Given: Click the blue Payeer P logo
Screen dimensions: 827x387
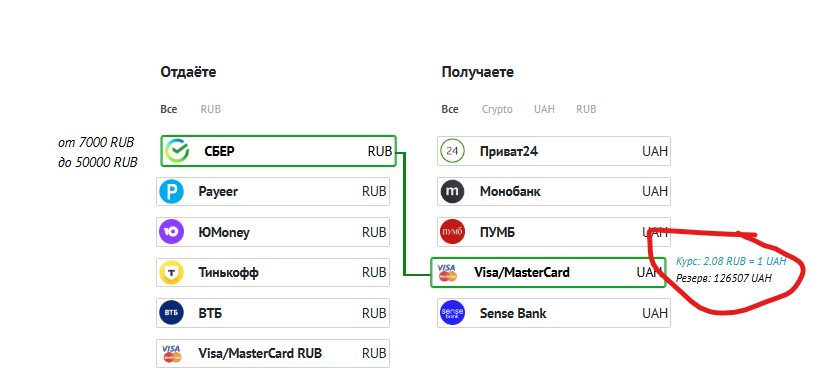Looking at the screenshot, I should pos(171,191).
